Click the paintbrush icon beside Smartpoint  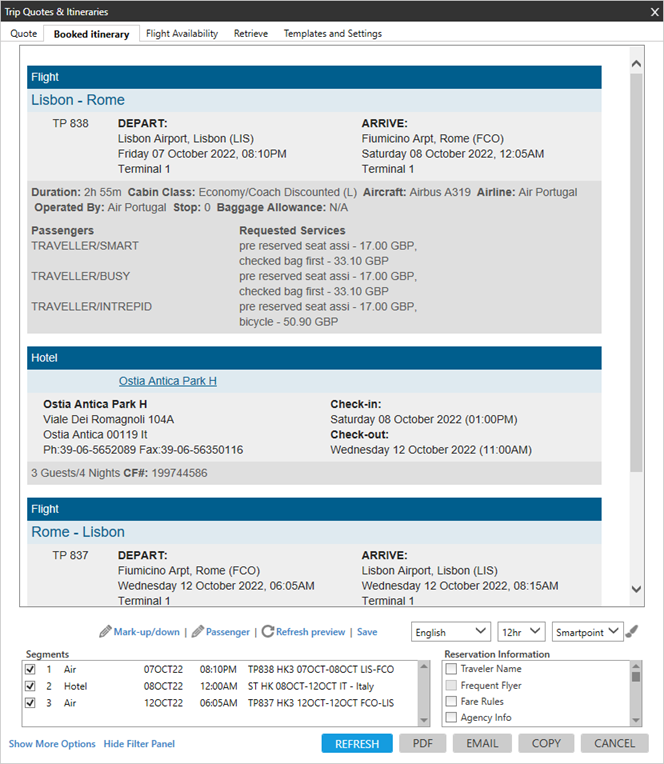click(631, 632)
